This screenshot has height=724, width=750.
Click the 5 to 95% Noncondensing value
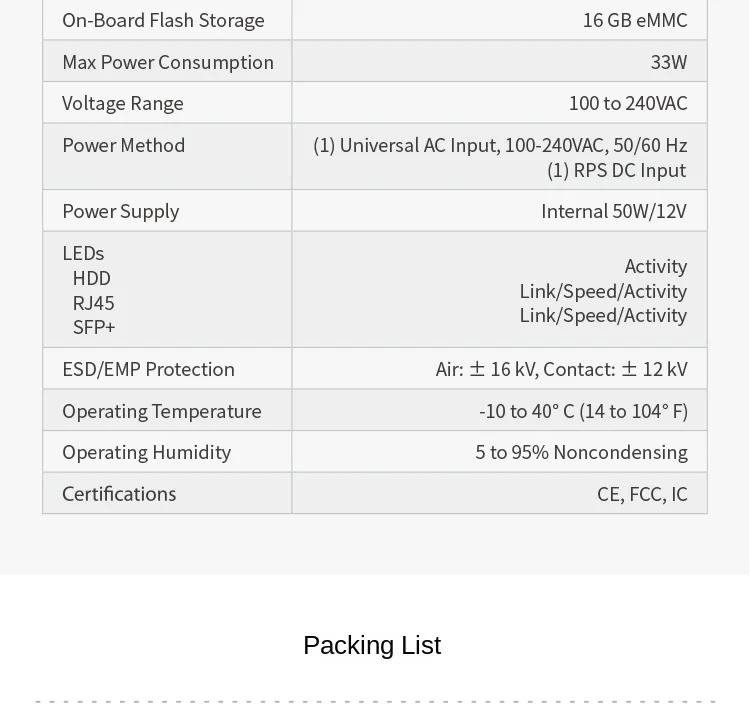pyautogui.click(x=581, y=452)
